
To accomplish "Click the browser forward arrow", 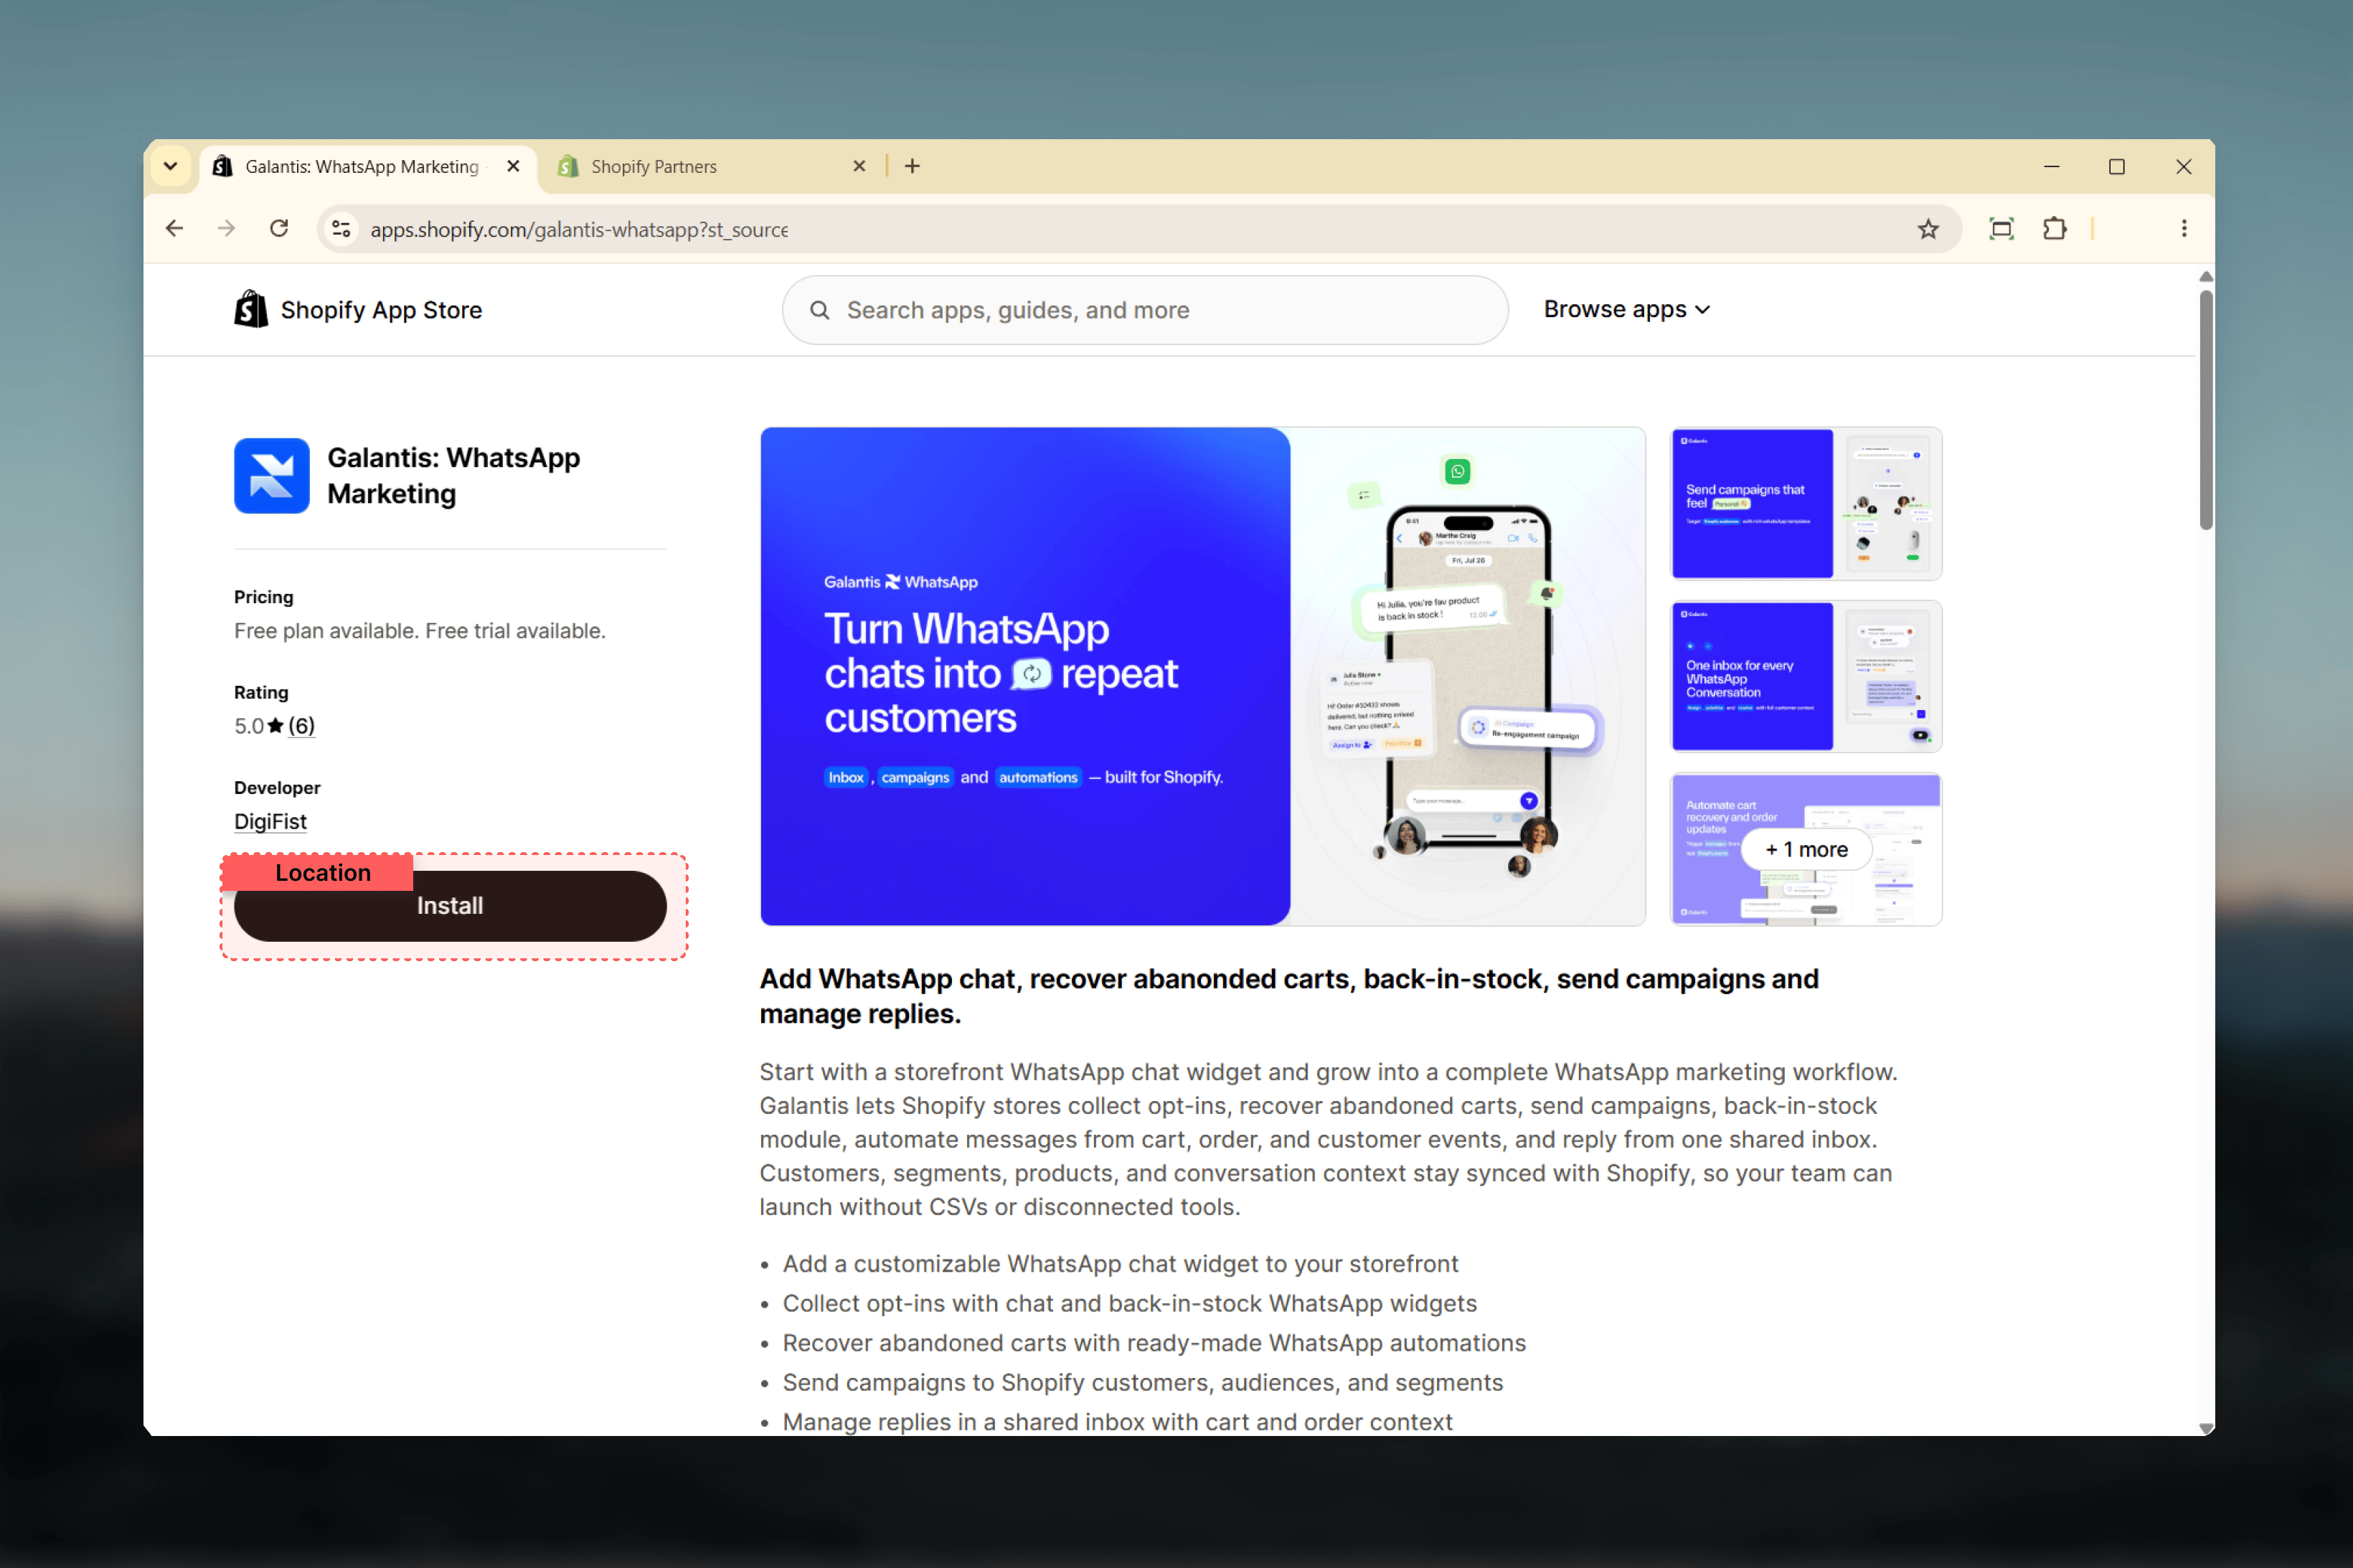I will 227,229.
